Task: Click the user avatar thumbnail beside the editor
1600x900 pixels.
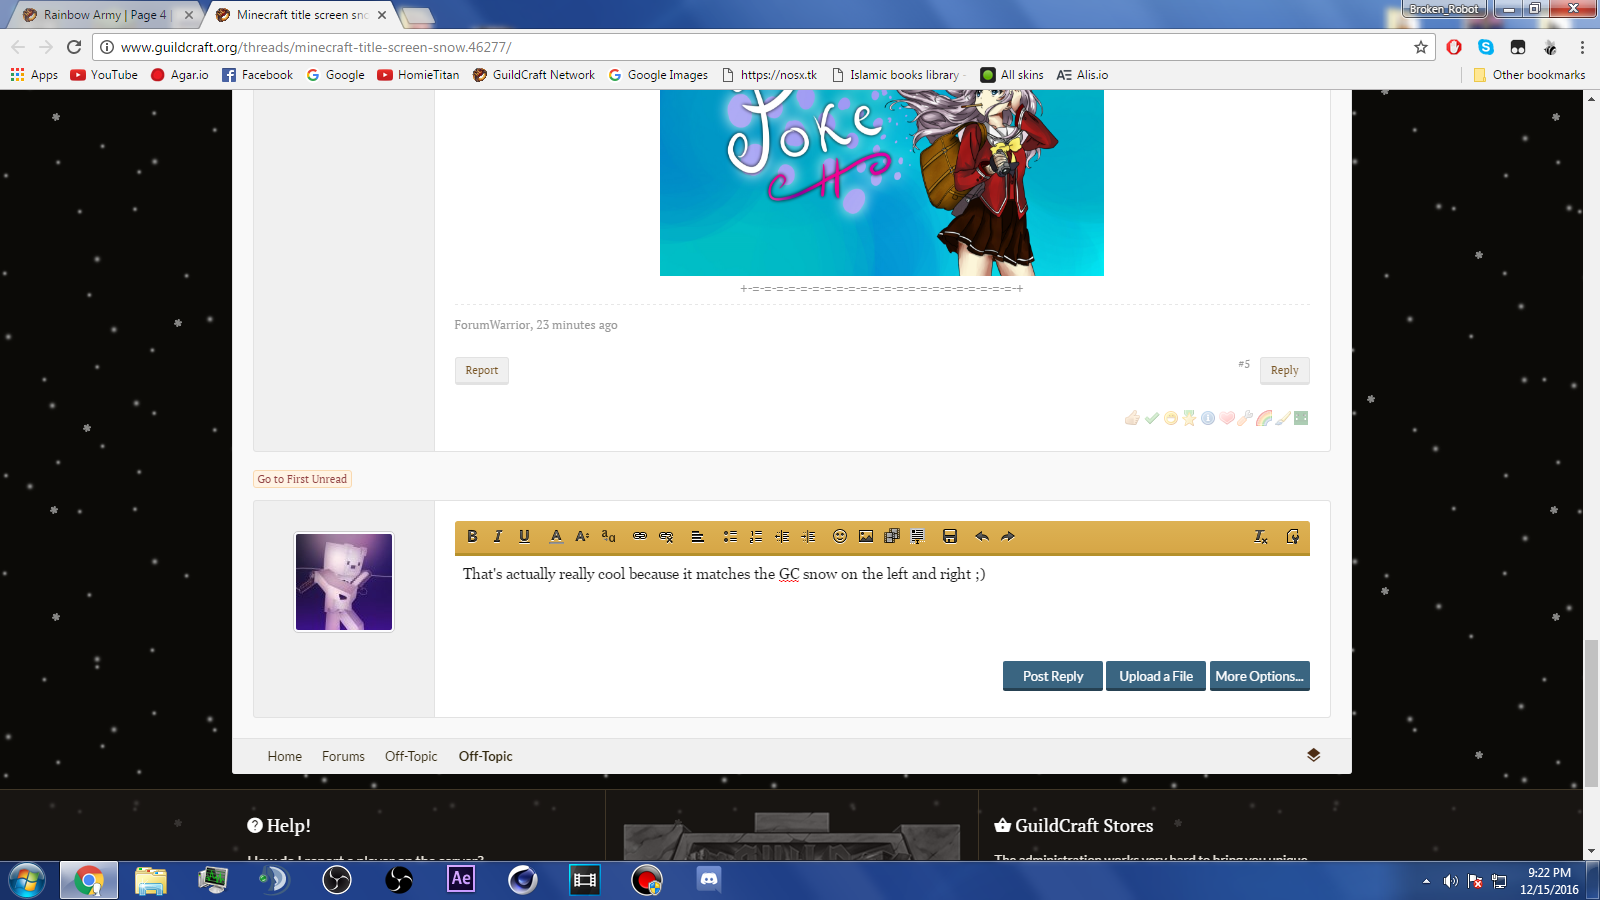Action: click(344, 582)
